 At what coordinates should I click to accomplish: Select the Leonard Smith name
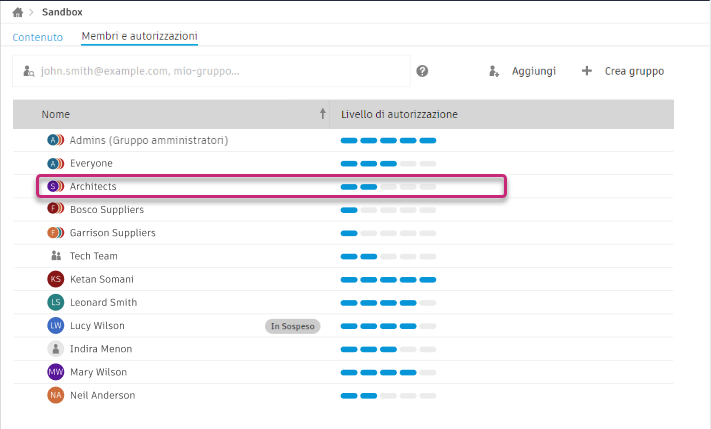click(103, 302)
